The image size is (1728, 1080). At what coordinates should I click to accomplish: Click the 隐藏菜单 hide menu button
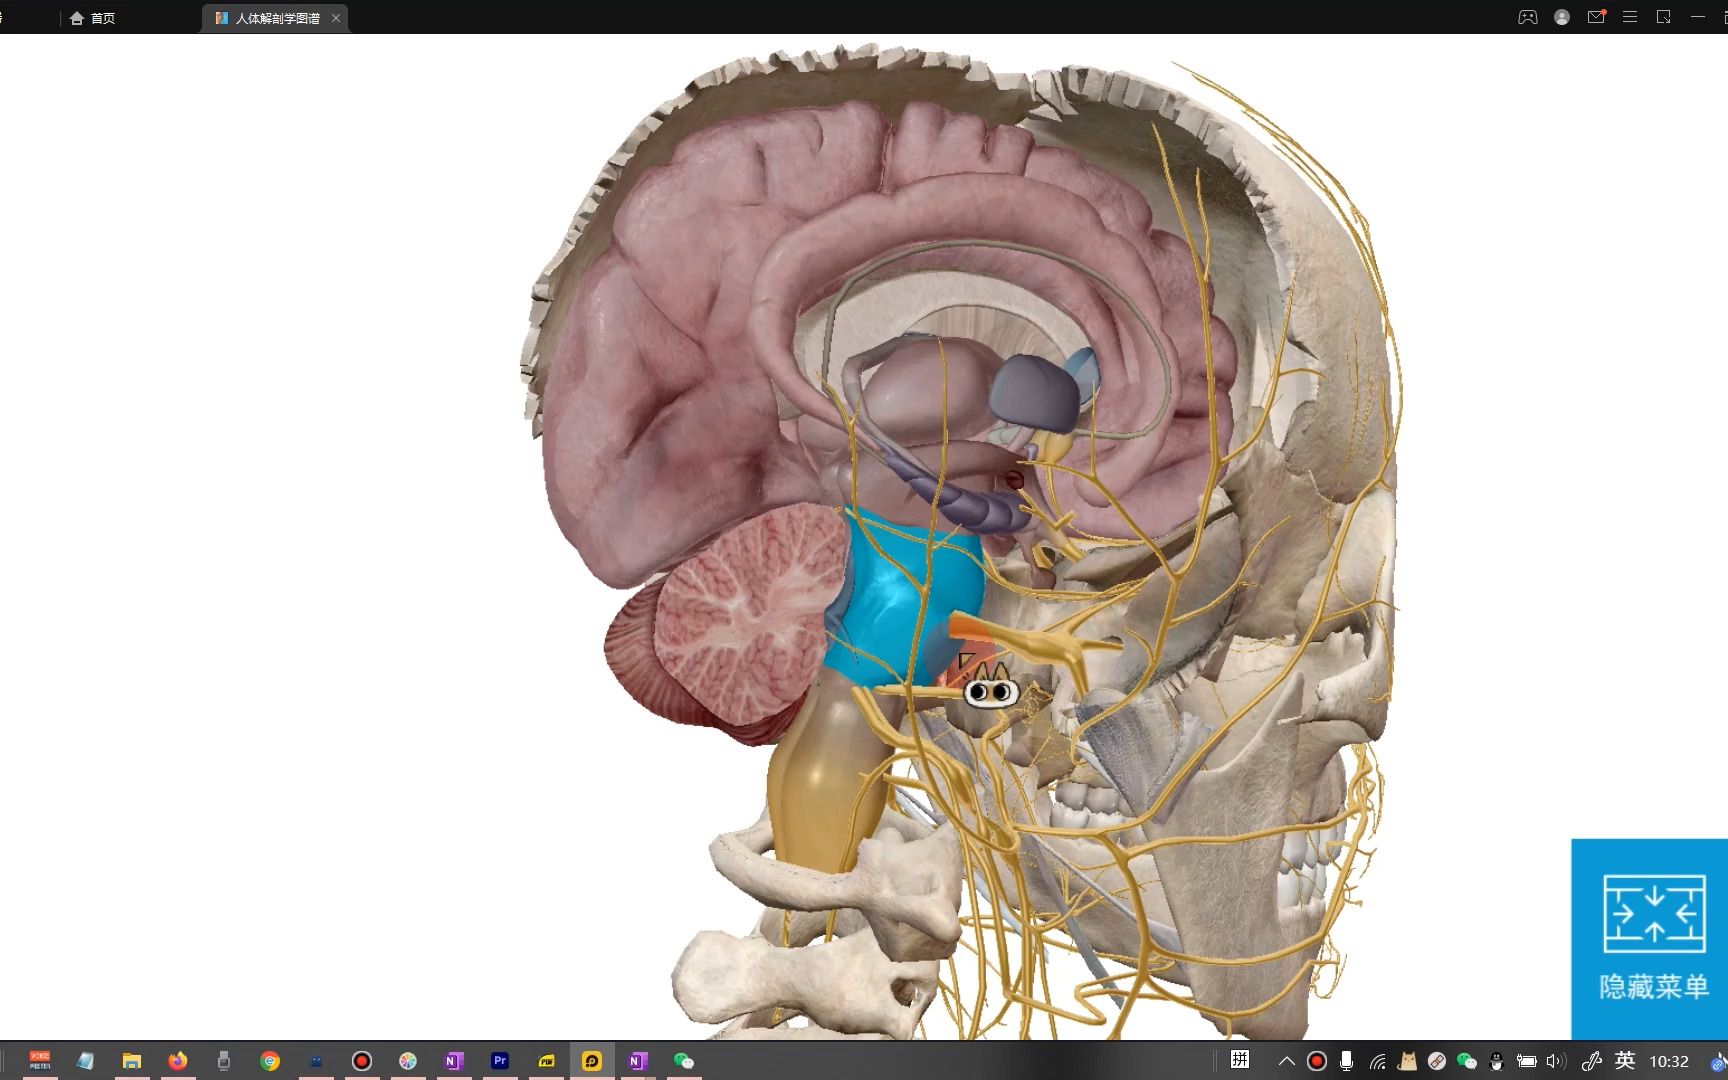click(1650, 939)
